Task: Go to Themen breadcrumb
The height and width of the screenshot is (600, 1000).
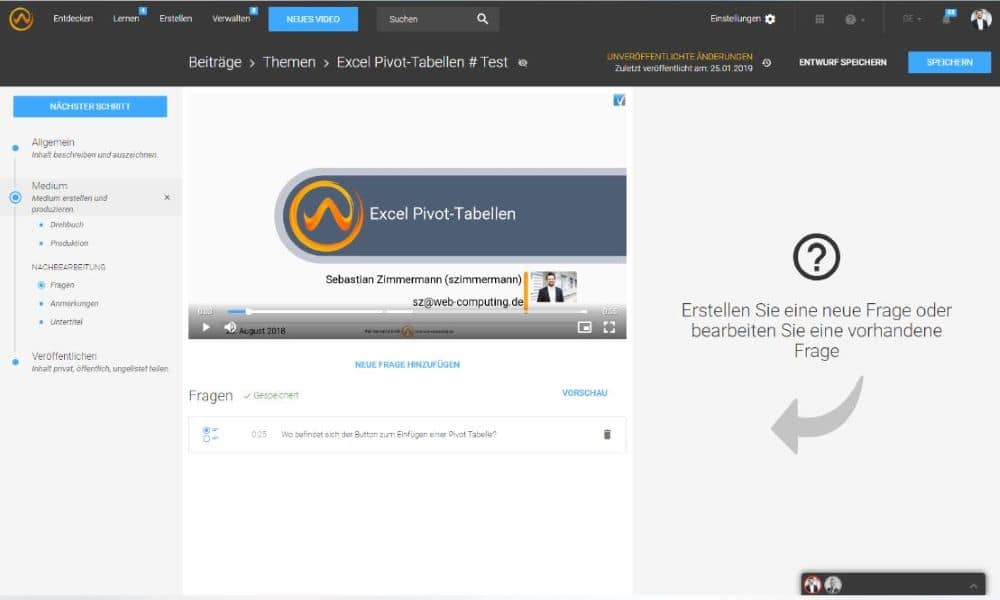Action: pos(289,62)
